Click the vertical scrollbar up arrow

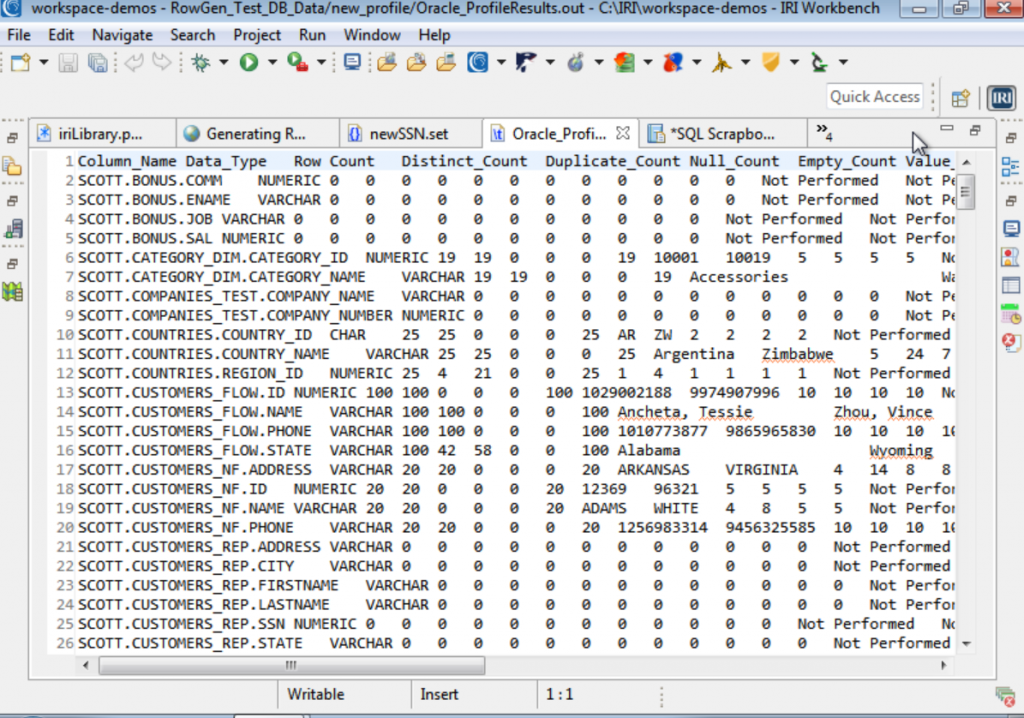coord(966,161)
